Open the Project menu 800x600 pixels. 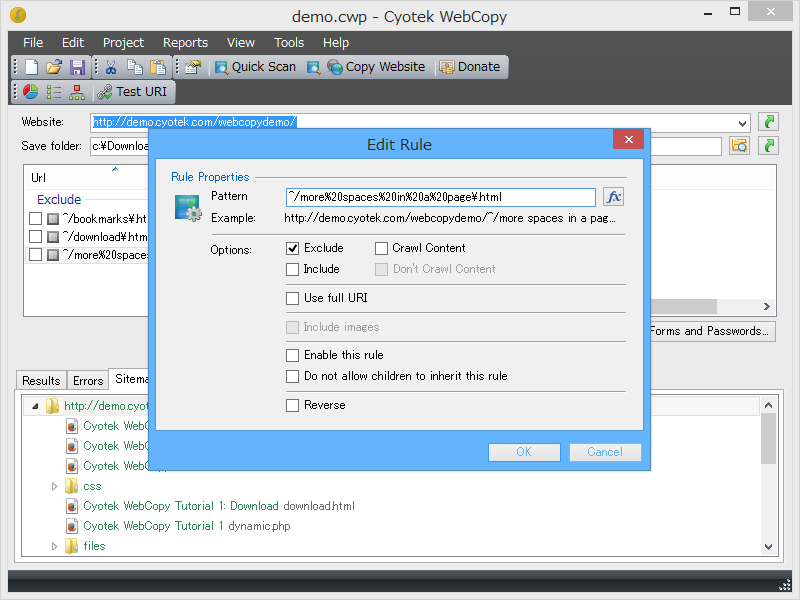tap(123, 43)
